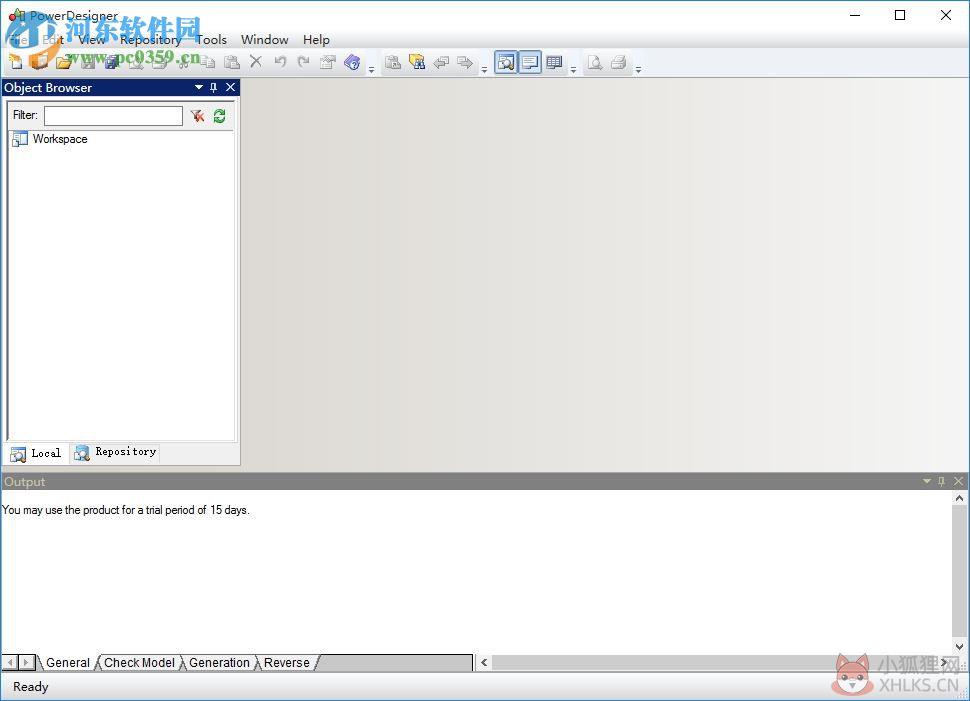970x701 pixels.
Task: Click the Print toolbar icon
Action: 619,62
